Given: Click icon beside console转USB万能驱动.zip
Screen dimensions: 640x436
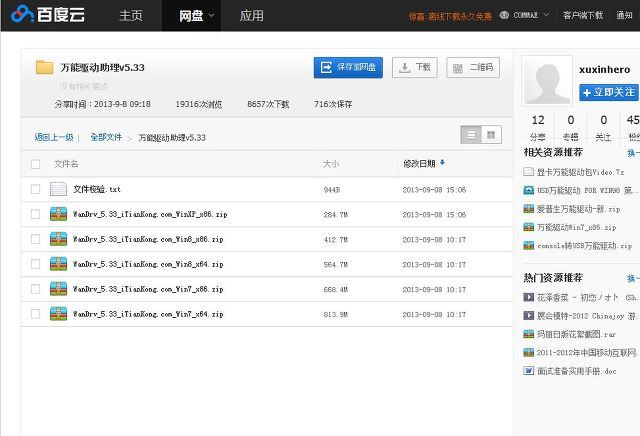Looking at the screenshot, I should 529,245.
